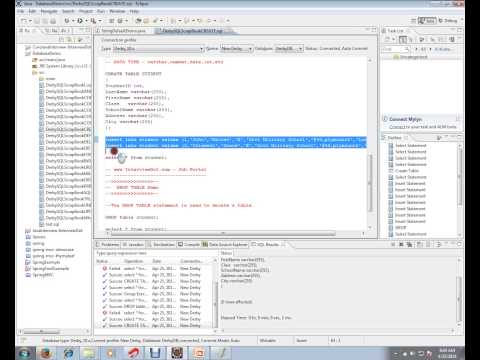Click the Status tab in SQL Results
480x360 pixels.
(226, 253)
